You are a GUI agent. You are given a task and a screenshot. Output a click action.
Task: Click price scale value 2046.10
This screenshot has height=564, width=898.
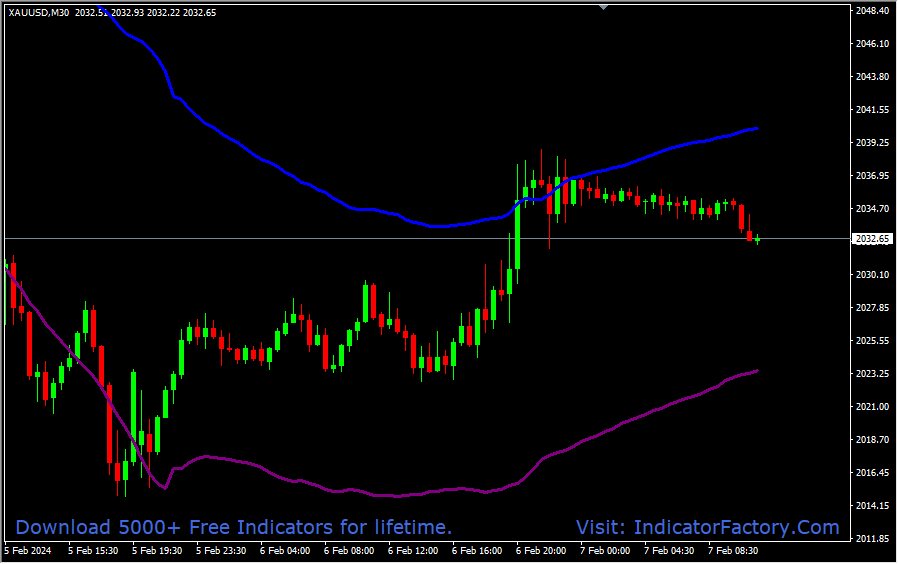coord(873,44)
